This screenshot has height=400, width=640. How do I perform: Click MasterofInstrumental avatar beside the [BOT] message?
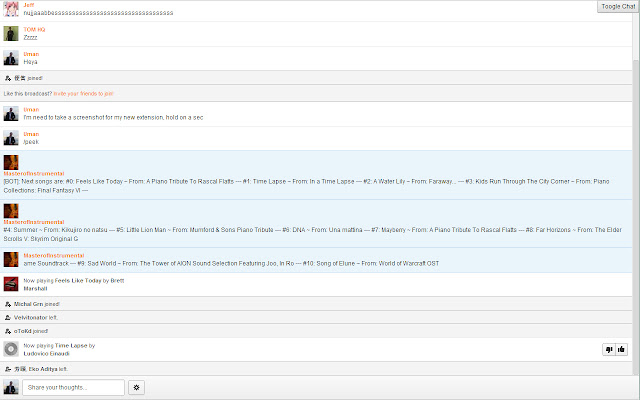click(x=10, y=161)
